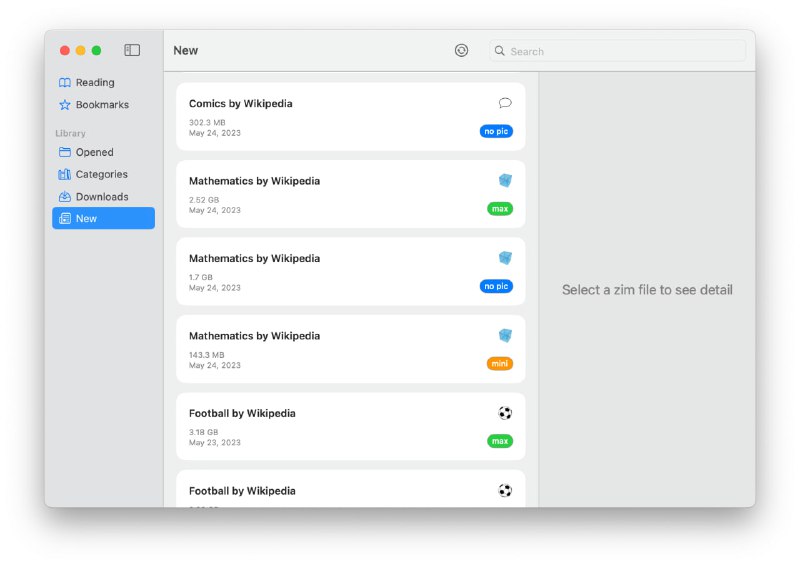Image resolution: width=800 pixels, height=566 pixels.
Task: Go to Downloads in the sidebar
Action: click(x=102, y=197)
